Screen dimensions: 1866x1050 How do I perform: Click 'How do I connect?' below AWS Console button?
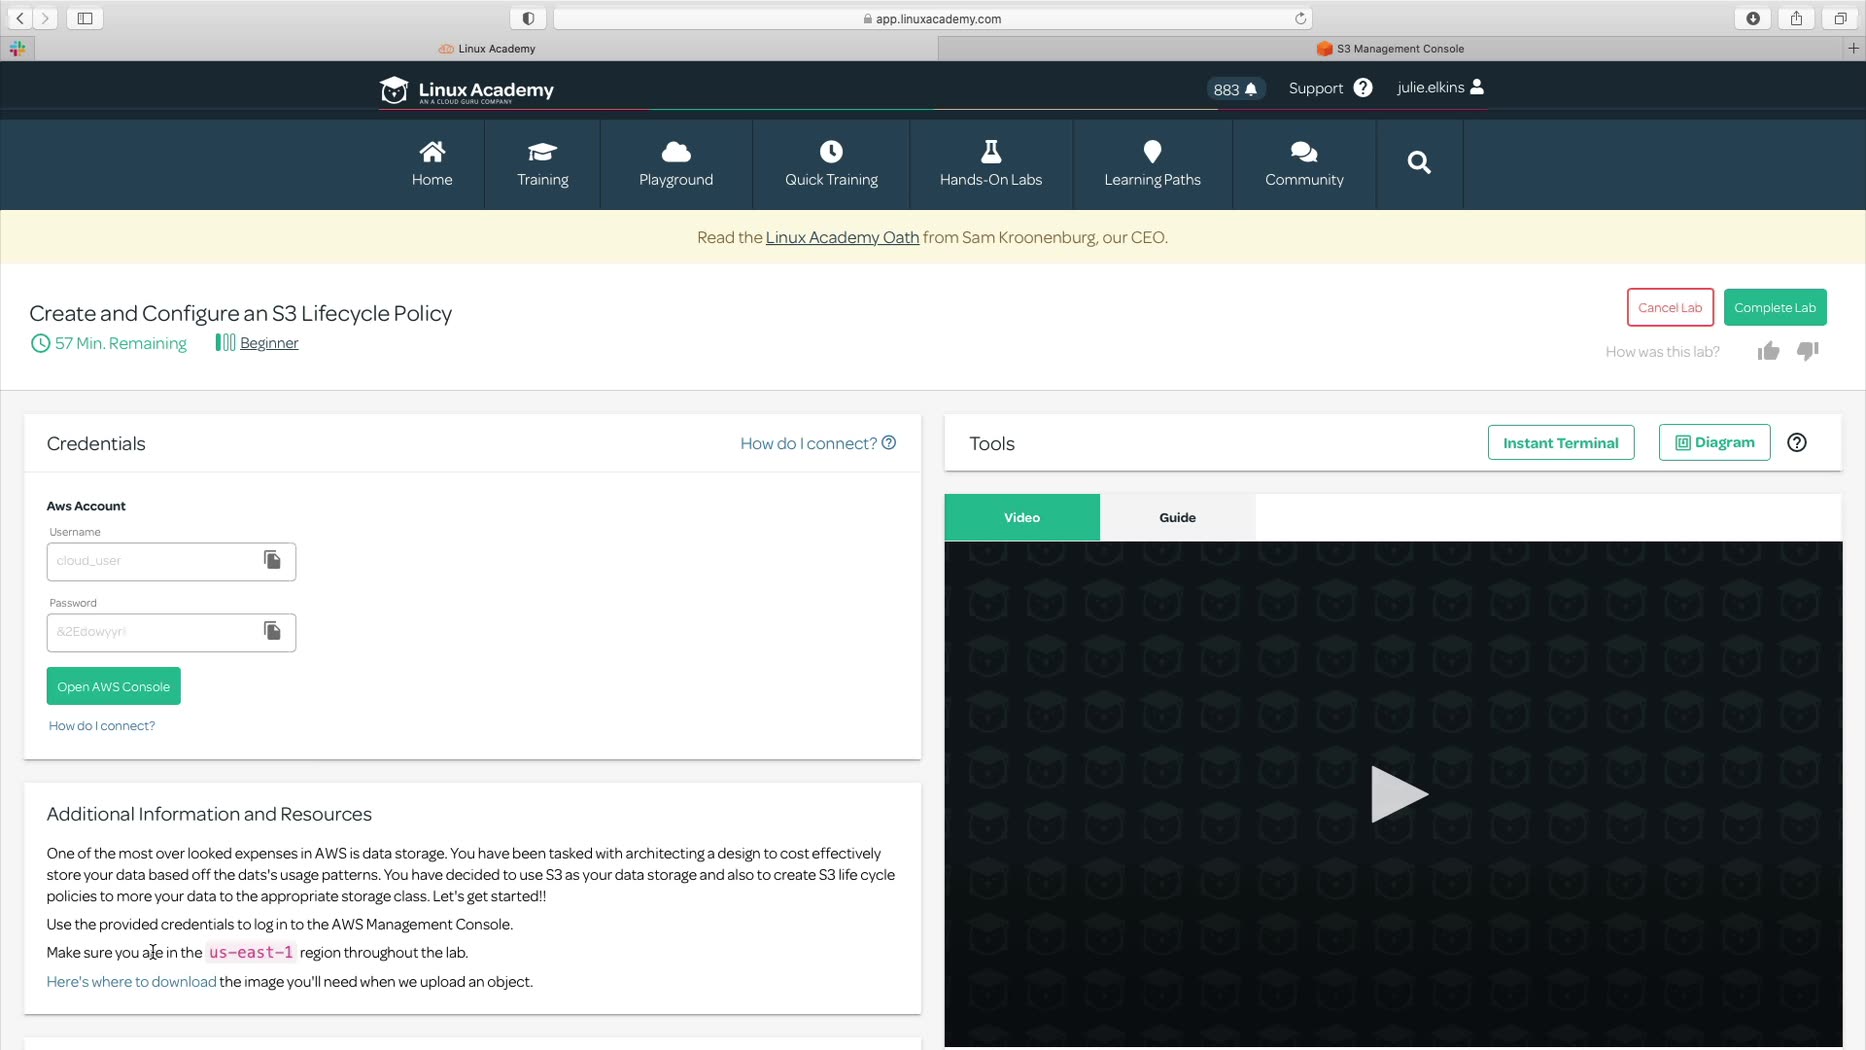point(102,725)
